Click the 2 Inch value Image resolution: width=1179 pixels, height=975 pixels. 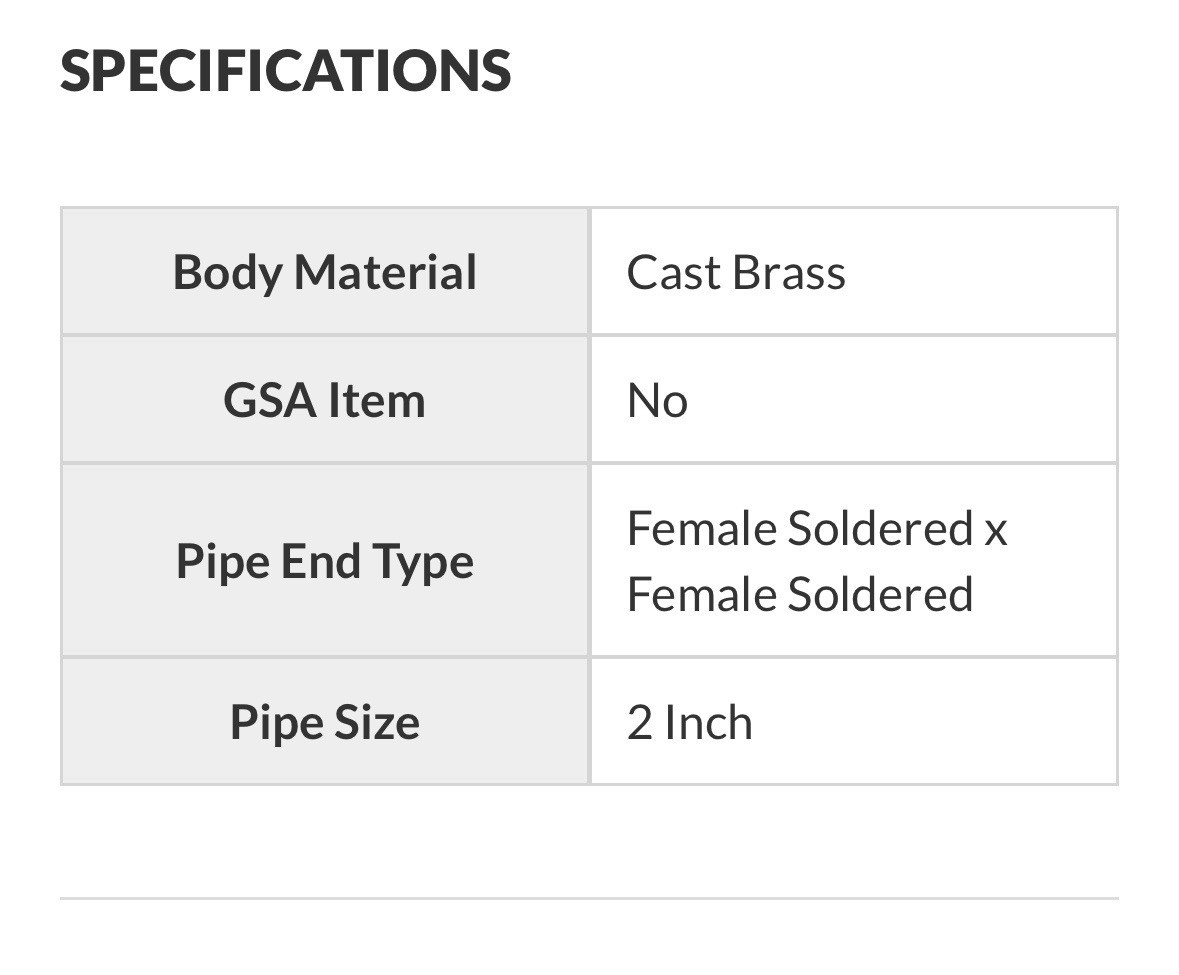click(x=690, y=723)
